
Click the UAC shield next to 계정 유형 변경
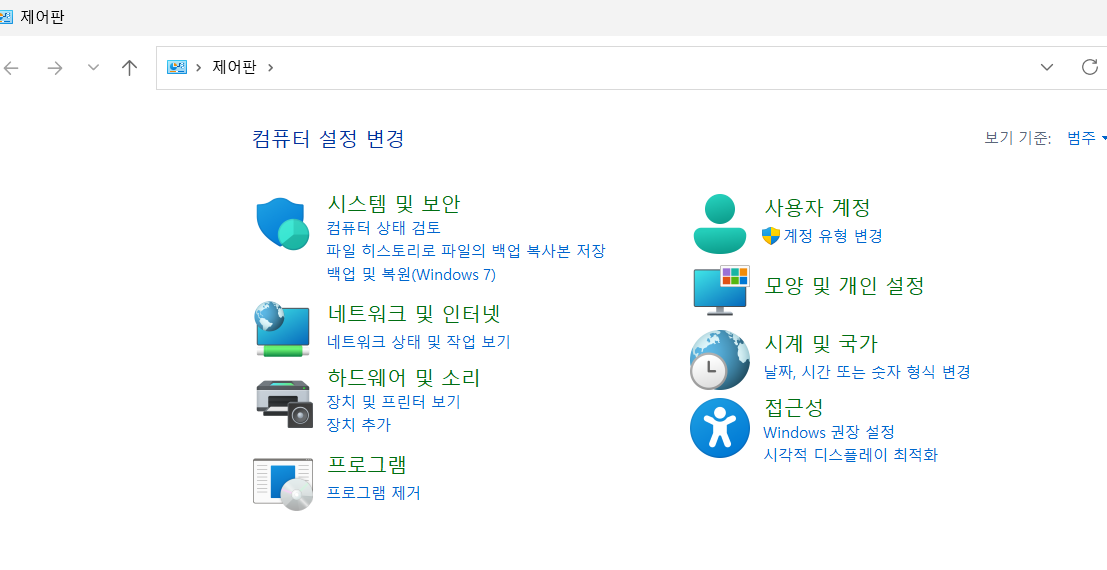pyautogui.click(x=771, y=236)
